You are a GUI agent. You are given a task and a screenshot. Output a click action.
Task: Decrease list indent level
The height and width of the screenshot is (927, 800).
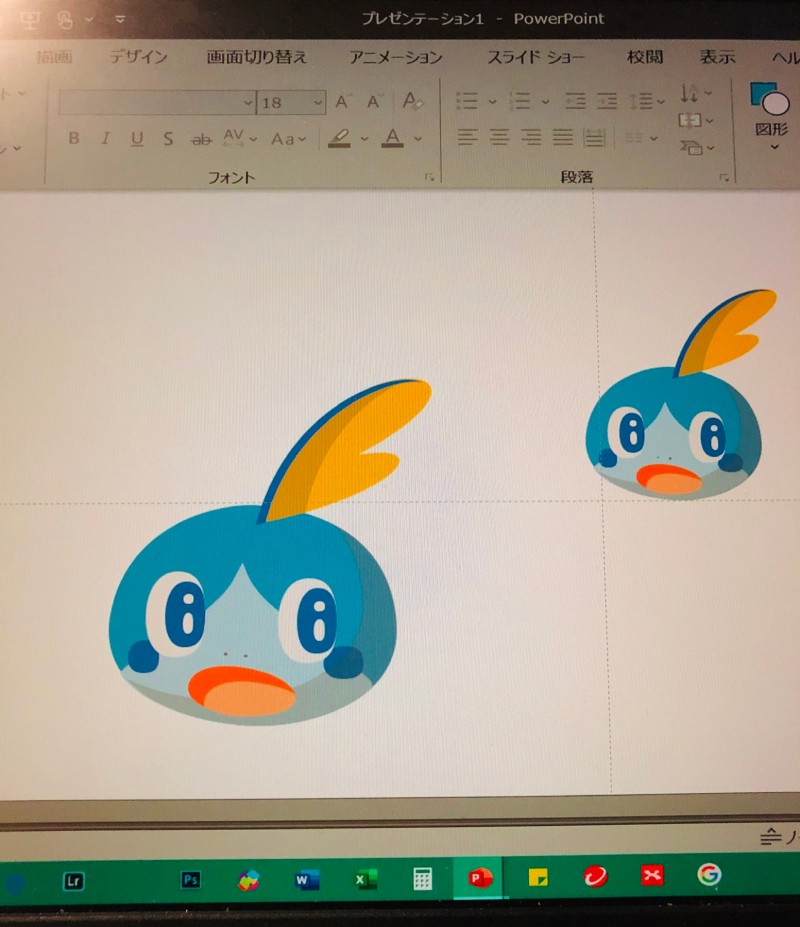pyautogui.click(x=575, y=101)
